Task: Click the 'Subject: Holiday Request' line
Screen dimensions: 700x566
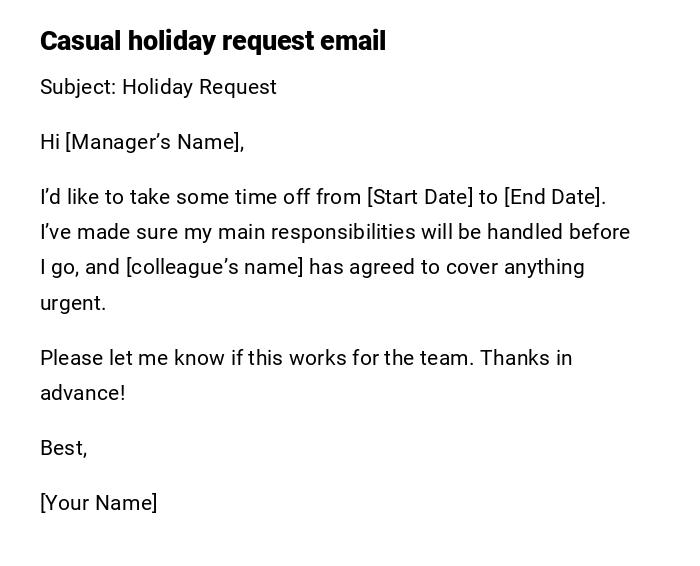Action: pos(158,87)
